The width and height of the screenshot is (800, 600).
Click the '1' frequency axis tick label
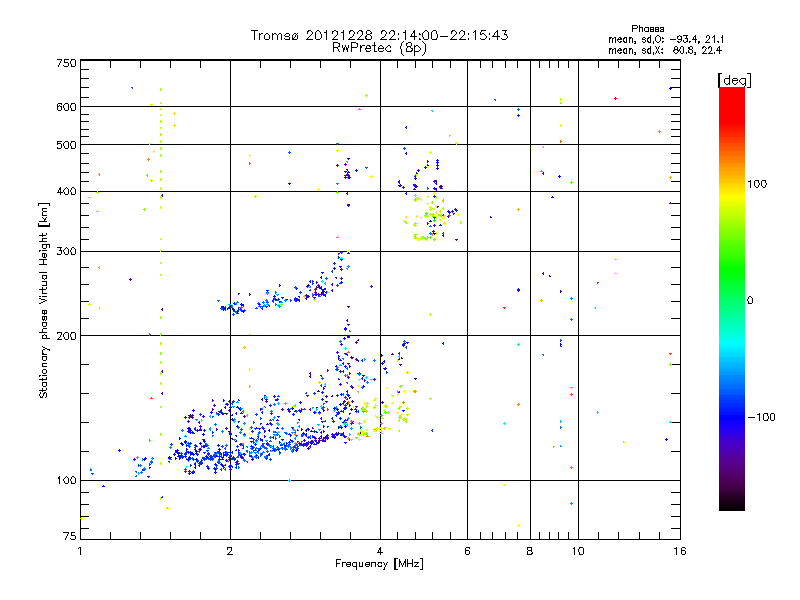point(80,551)
